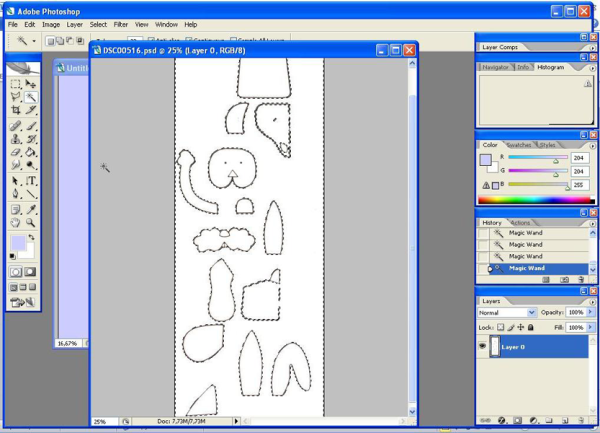Screen dimensions: 600x433
Task: Expand the Opacity slider arrow
Action: [x=589, y=313]
